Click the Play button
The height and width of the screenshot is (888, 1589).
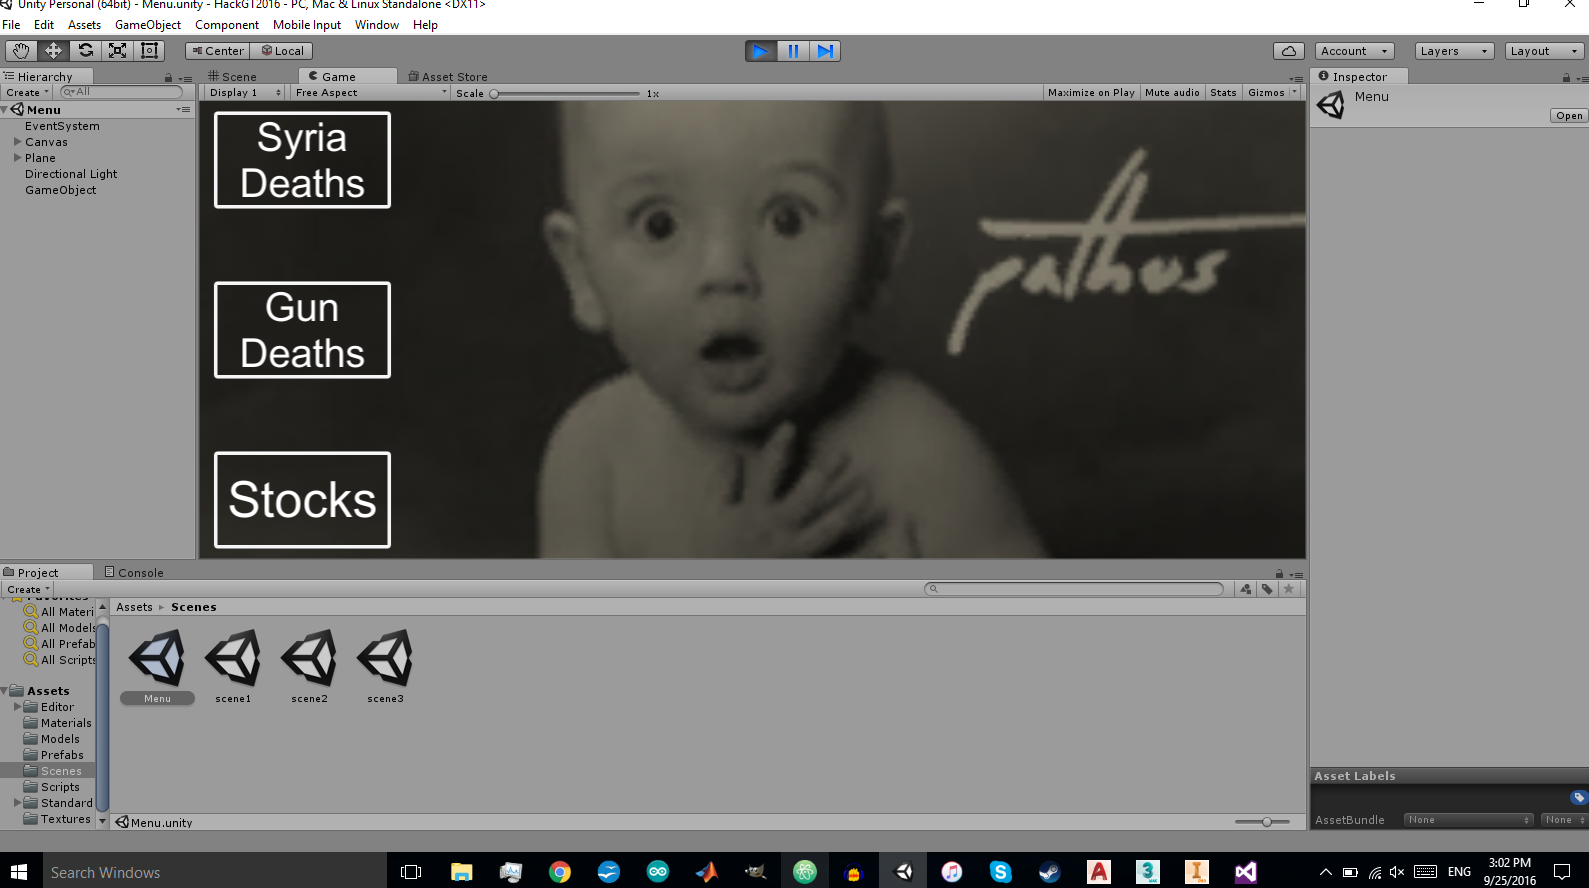click(x=761, y=51)
